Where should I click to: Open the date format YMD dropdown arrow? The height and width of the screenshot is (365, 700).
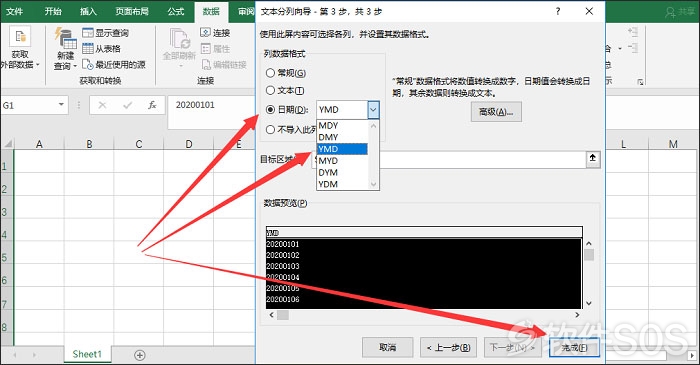click(x=374, y=110)
